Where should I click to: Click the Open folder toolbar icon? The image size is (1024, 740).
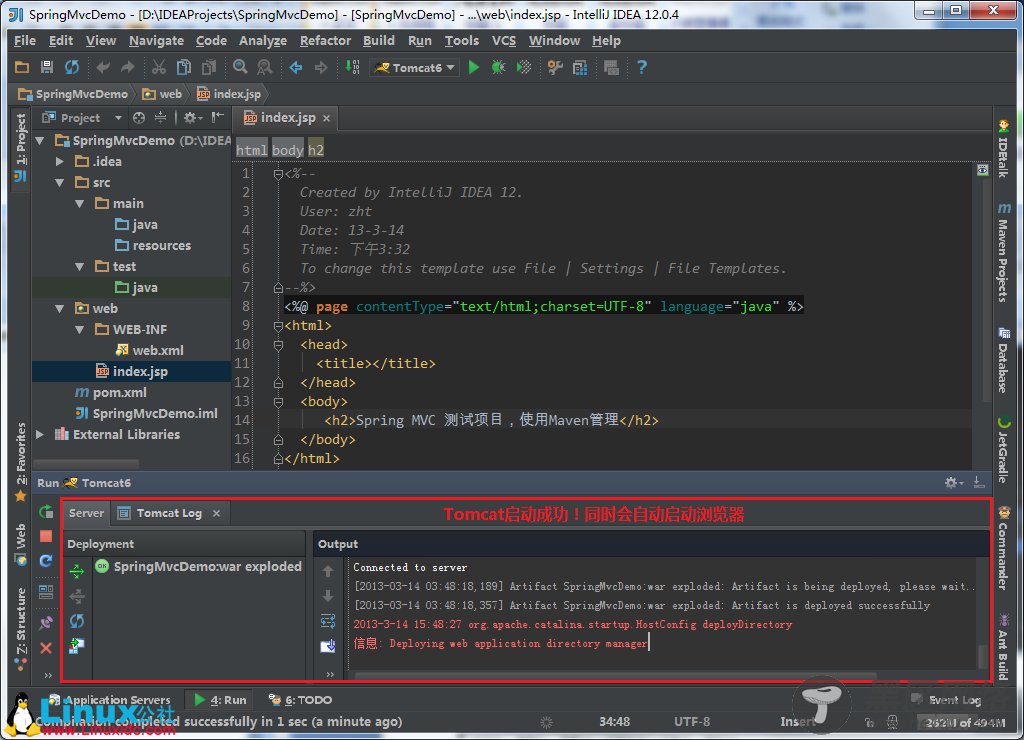22,67
